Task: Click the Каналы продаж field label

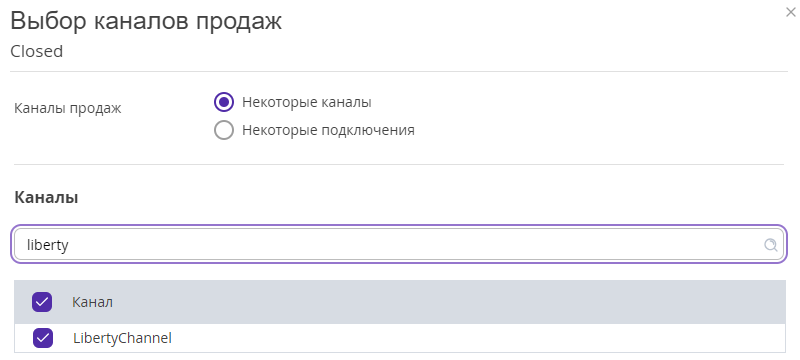Action: (68, 108)
